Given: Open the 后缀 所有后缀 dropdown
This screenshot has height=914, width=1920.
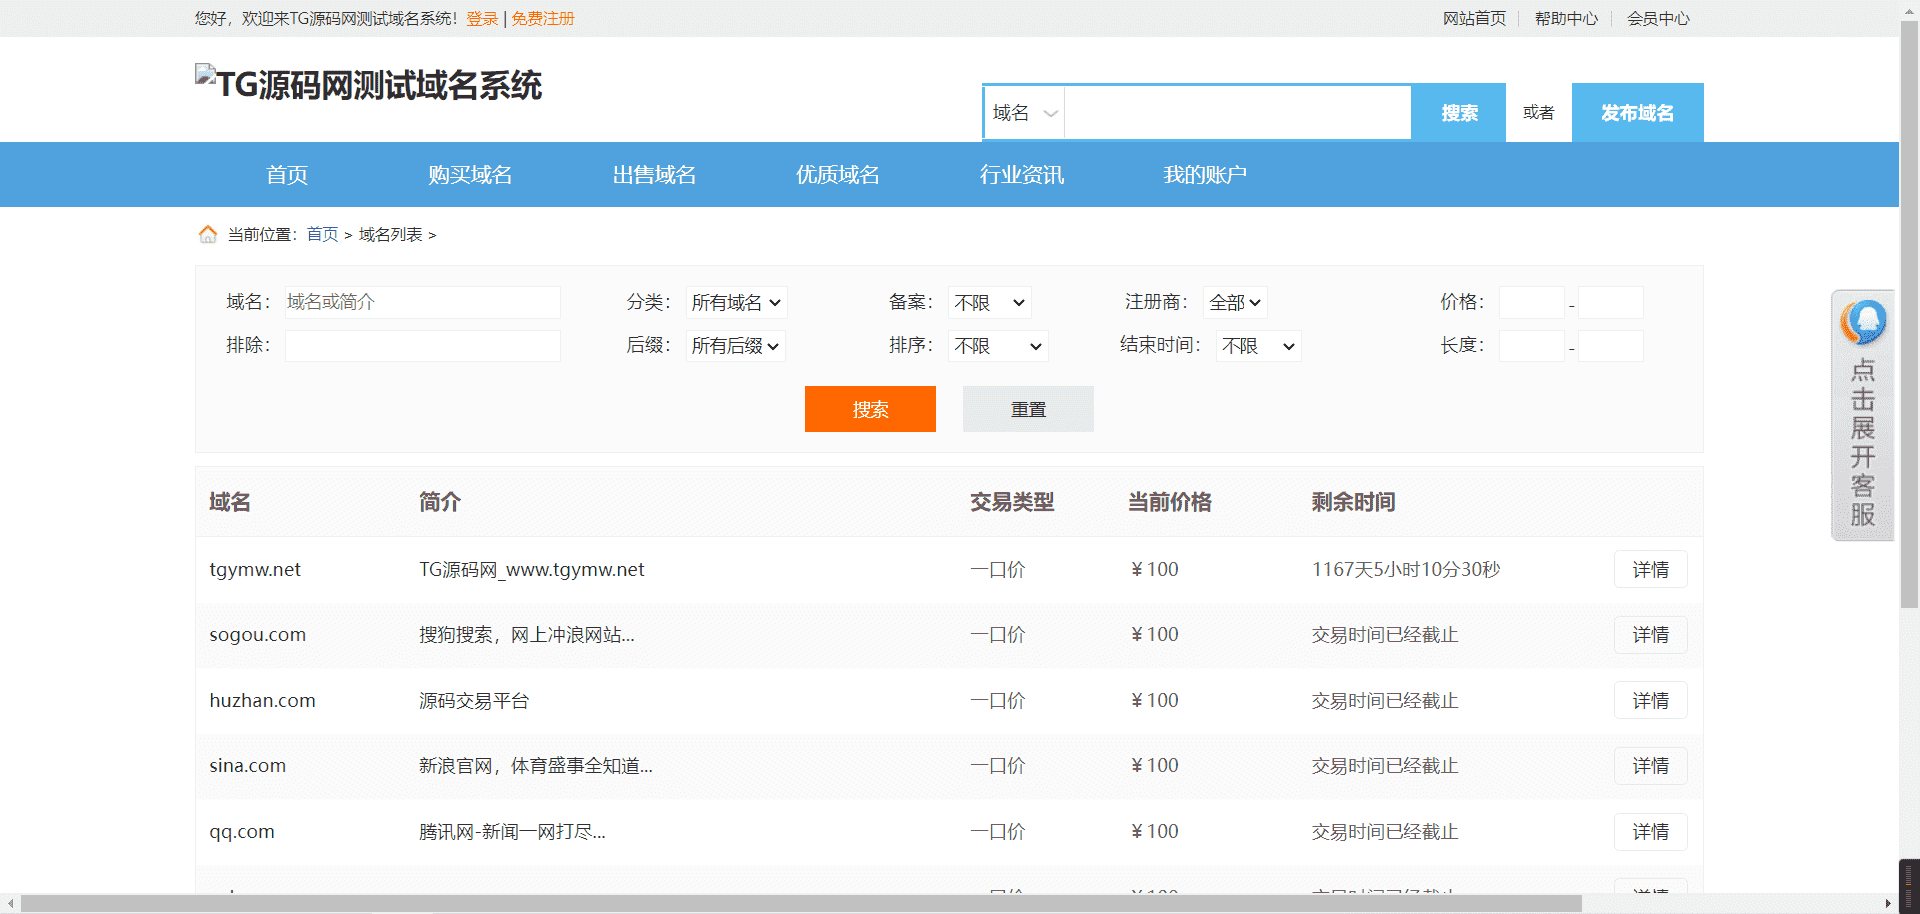Looking at the screenshot, I should pos(735,346).
